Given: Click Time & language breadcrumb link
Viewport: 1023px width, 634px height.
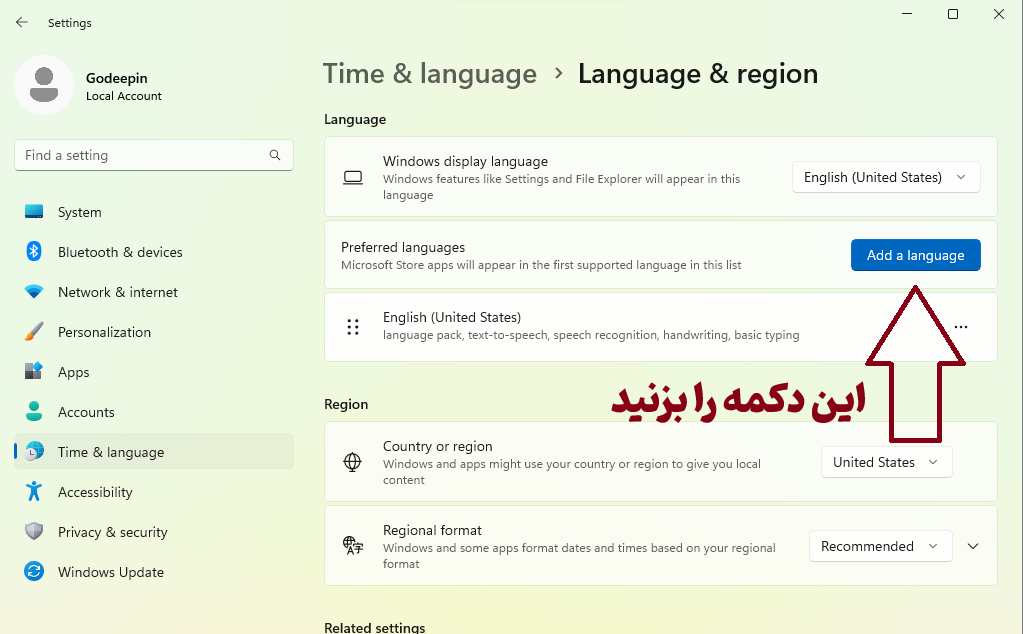Looking at the screenshot, I should [x=429, y=74].
